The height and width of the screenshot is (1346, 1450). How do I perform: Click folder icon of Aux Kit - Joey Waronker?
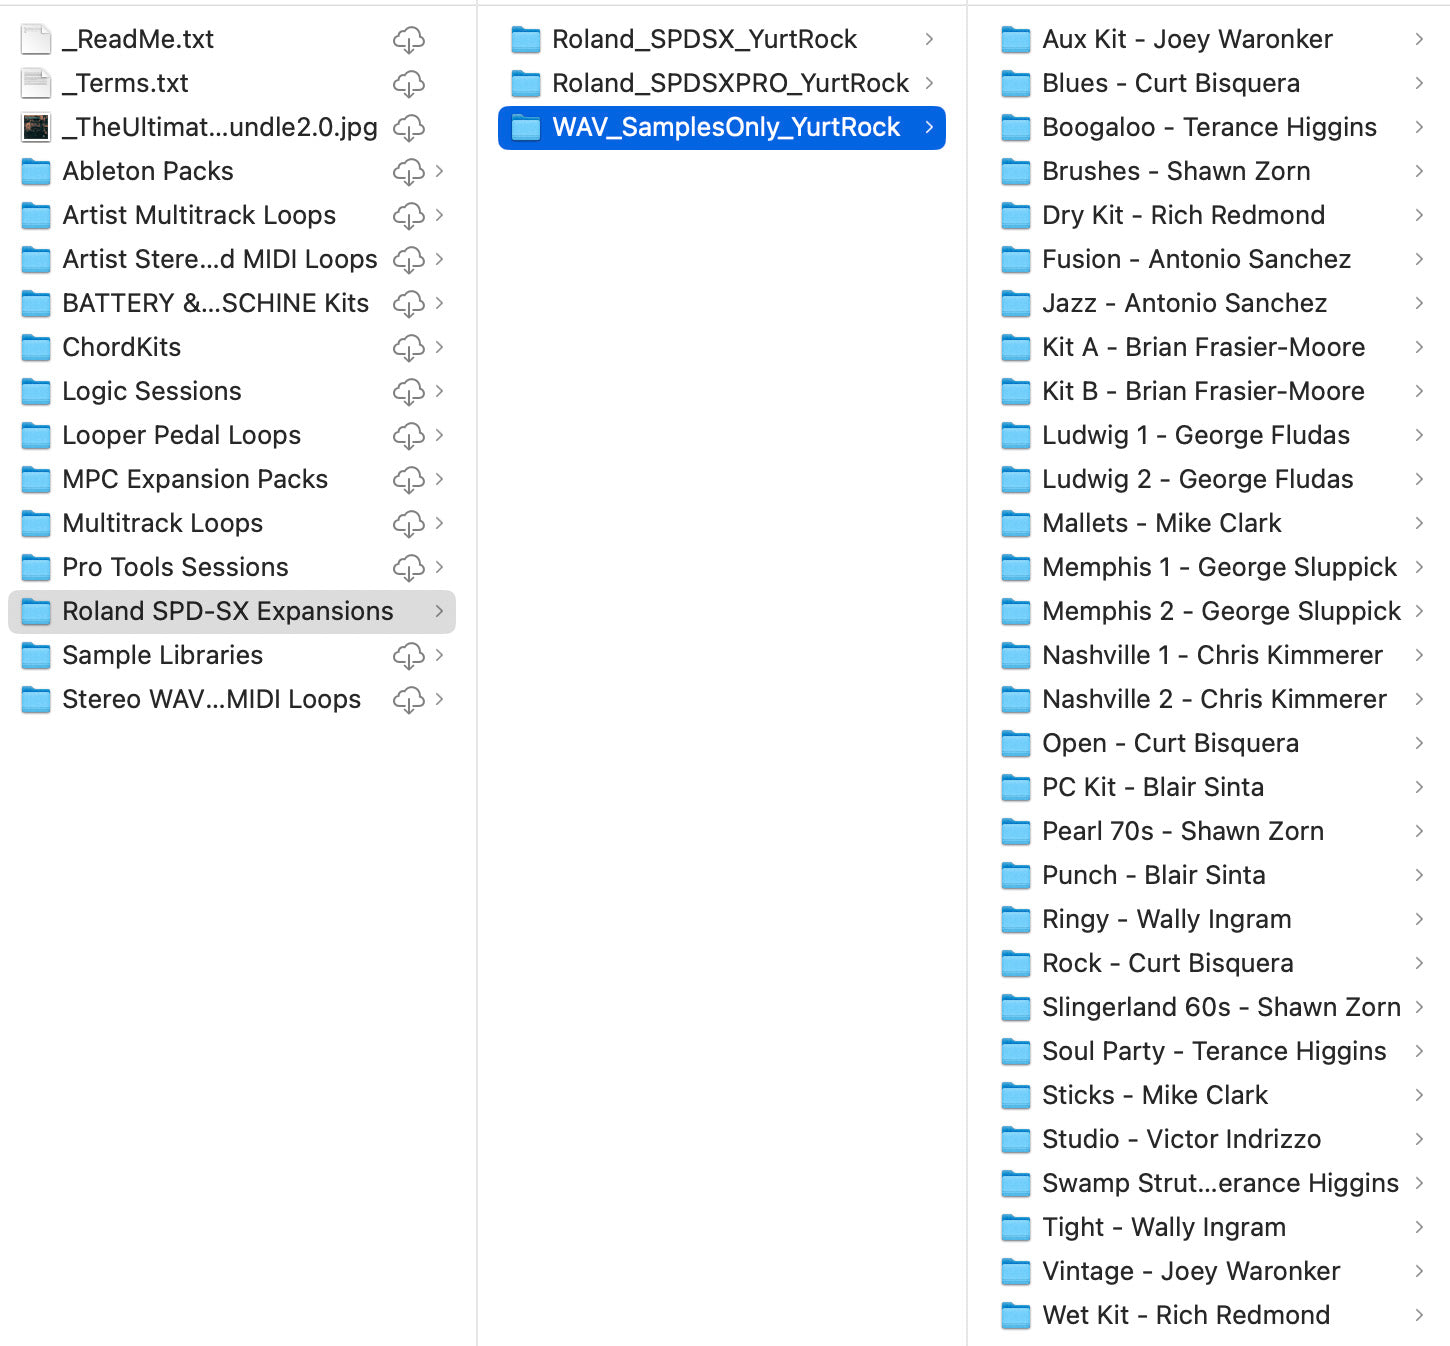[1016, 39]
